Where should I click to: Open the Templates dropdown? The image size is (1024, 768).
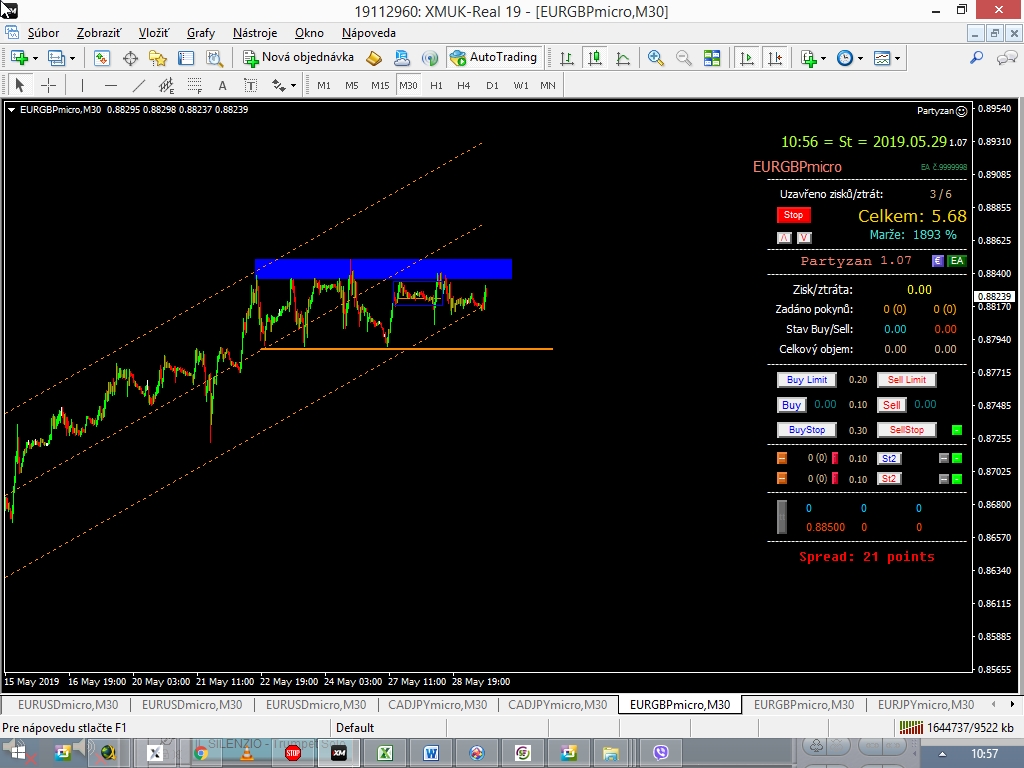coord(897,58)
